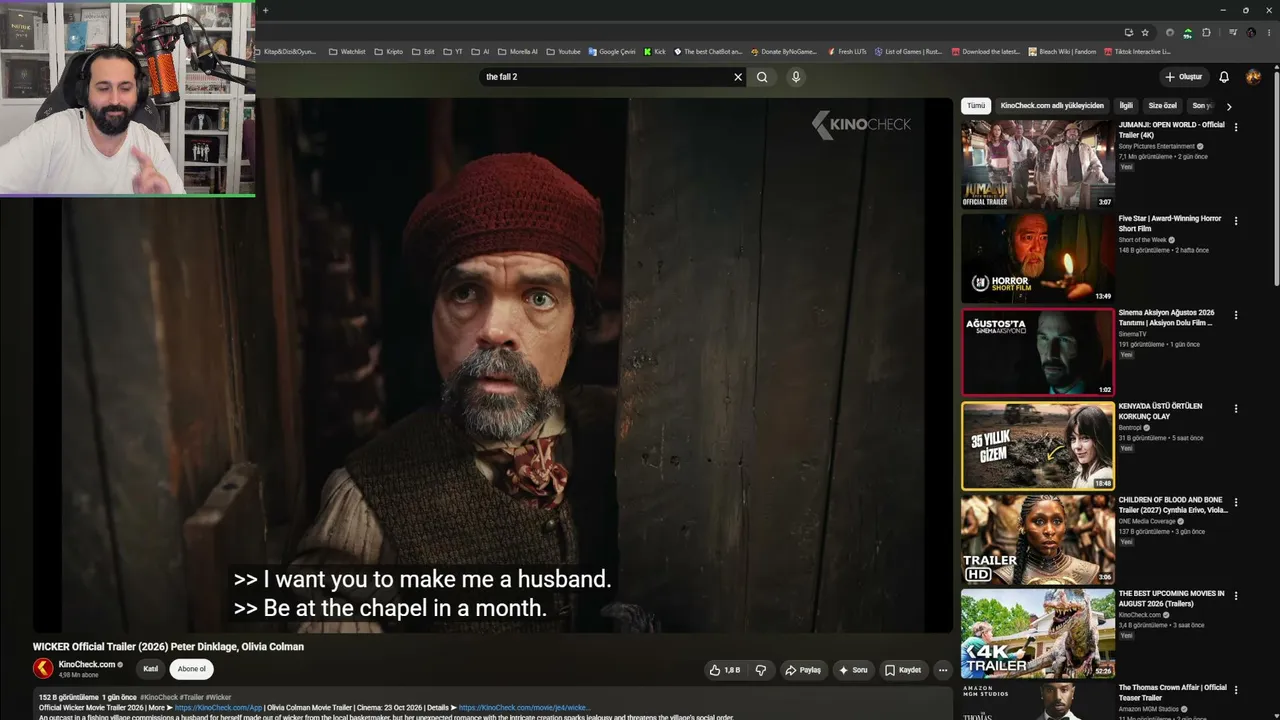The image size is (1280, 720).
Task: Open the 35 Yıllık Gizem video thumbnail
Action: pos(1038,446)
